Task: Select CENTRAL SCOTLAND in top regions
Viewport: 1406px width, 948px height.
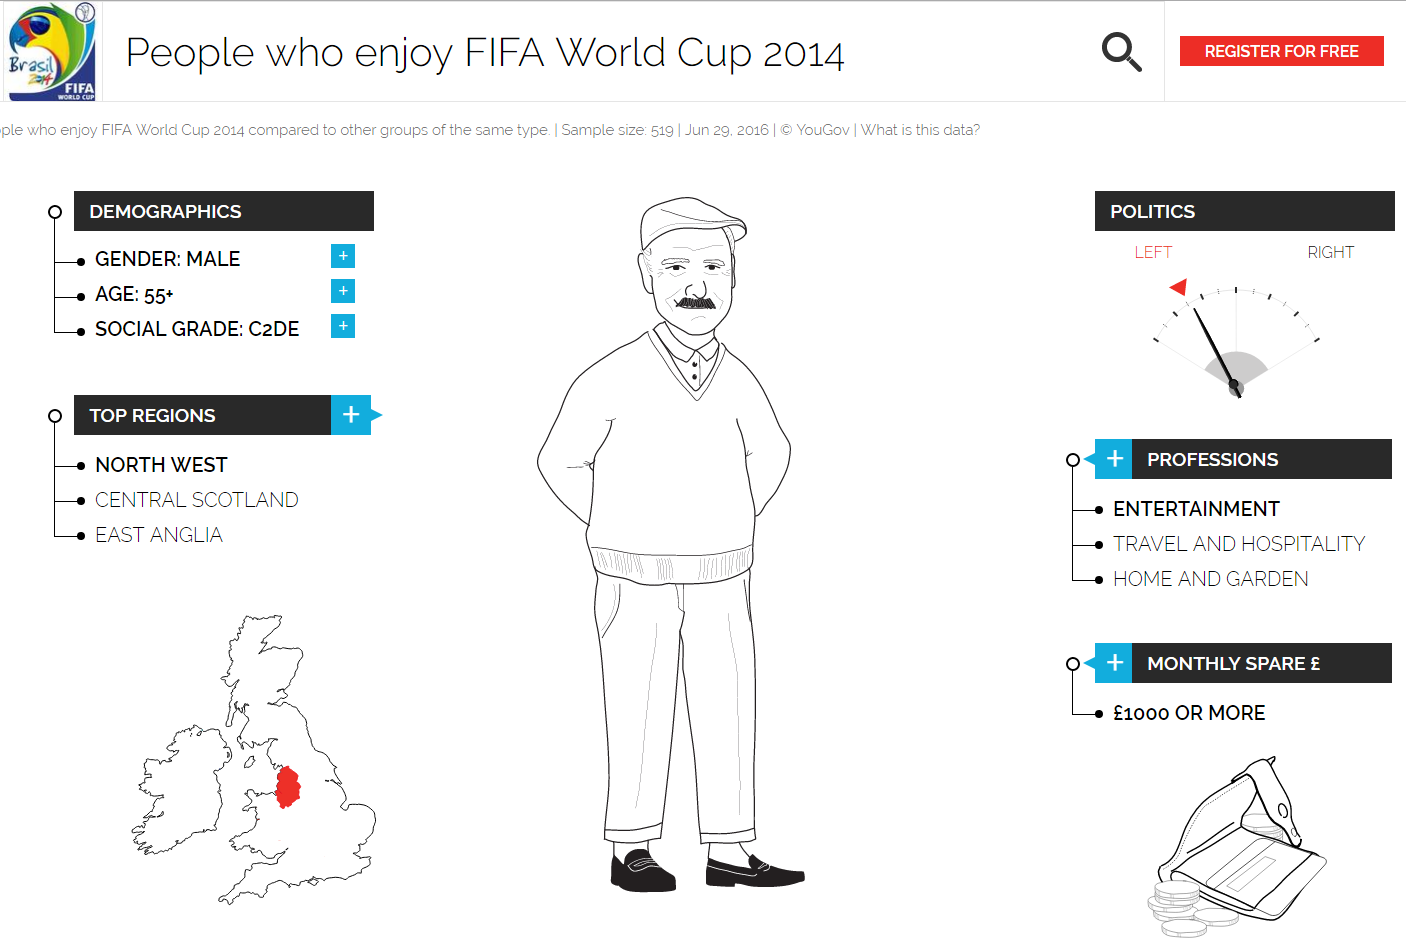Action: (196, 499)
